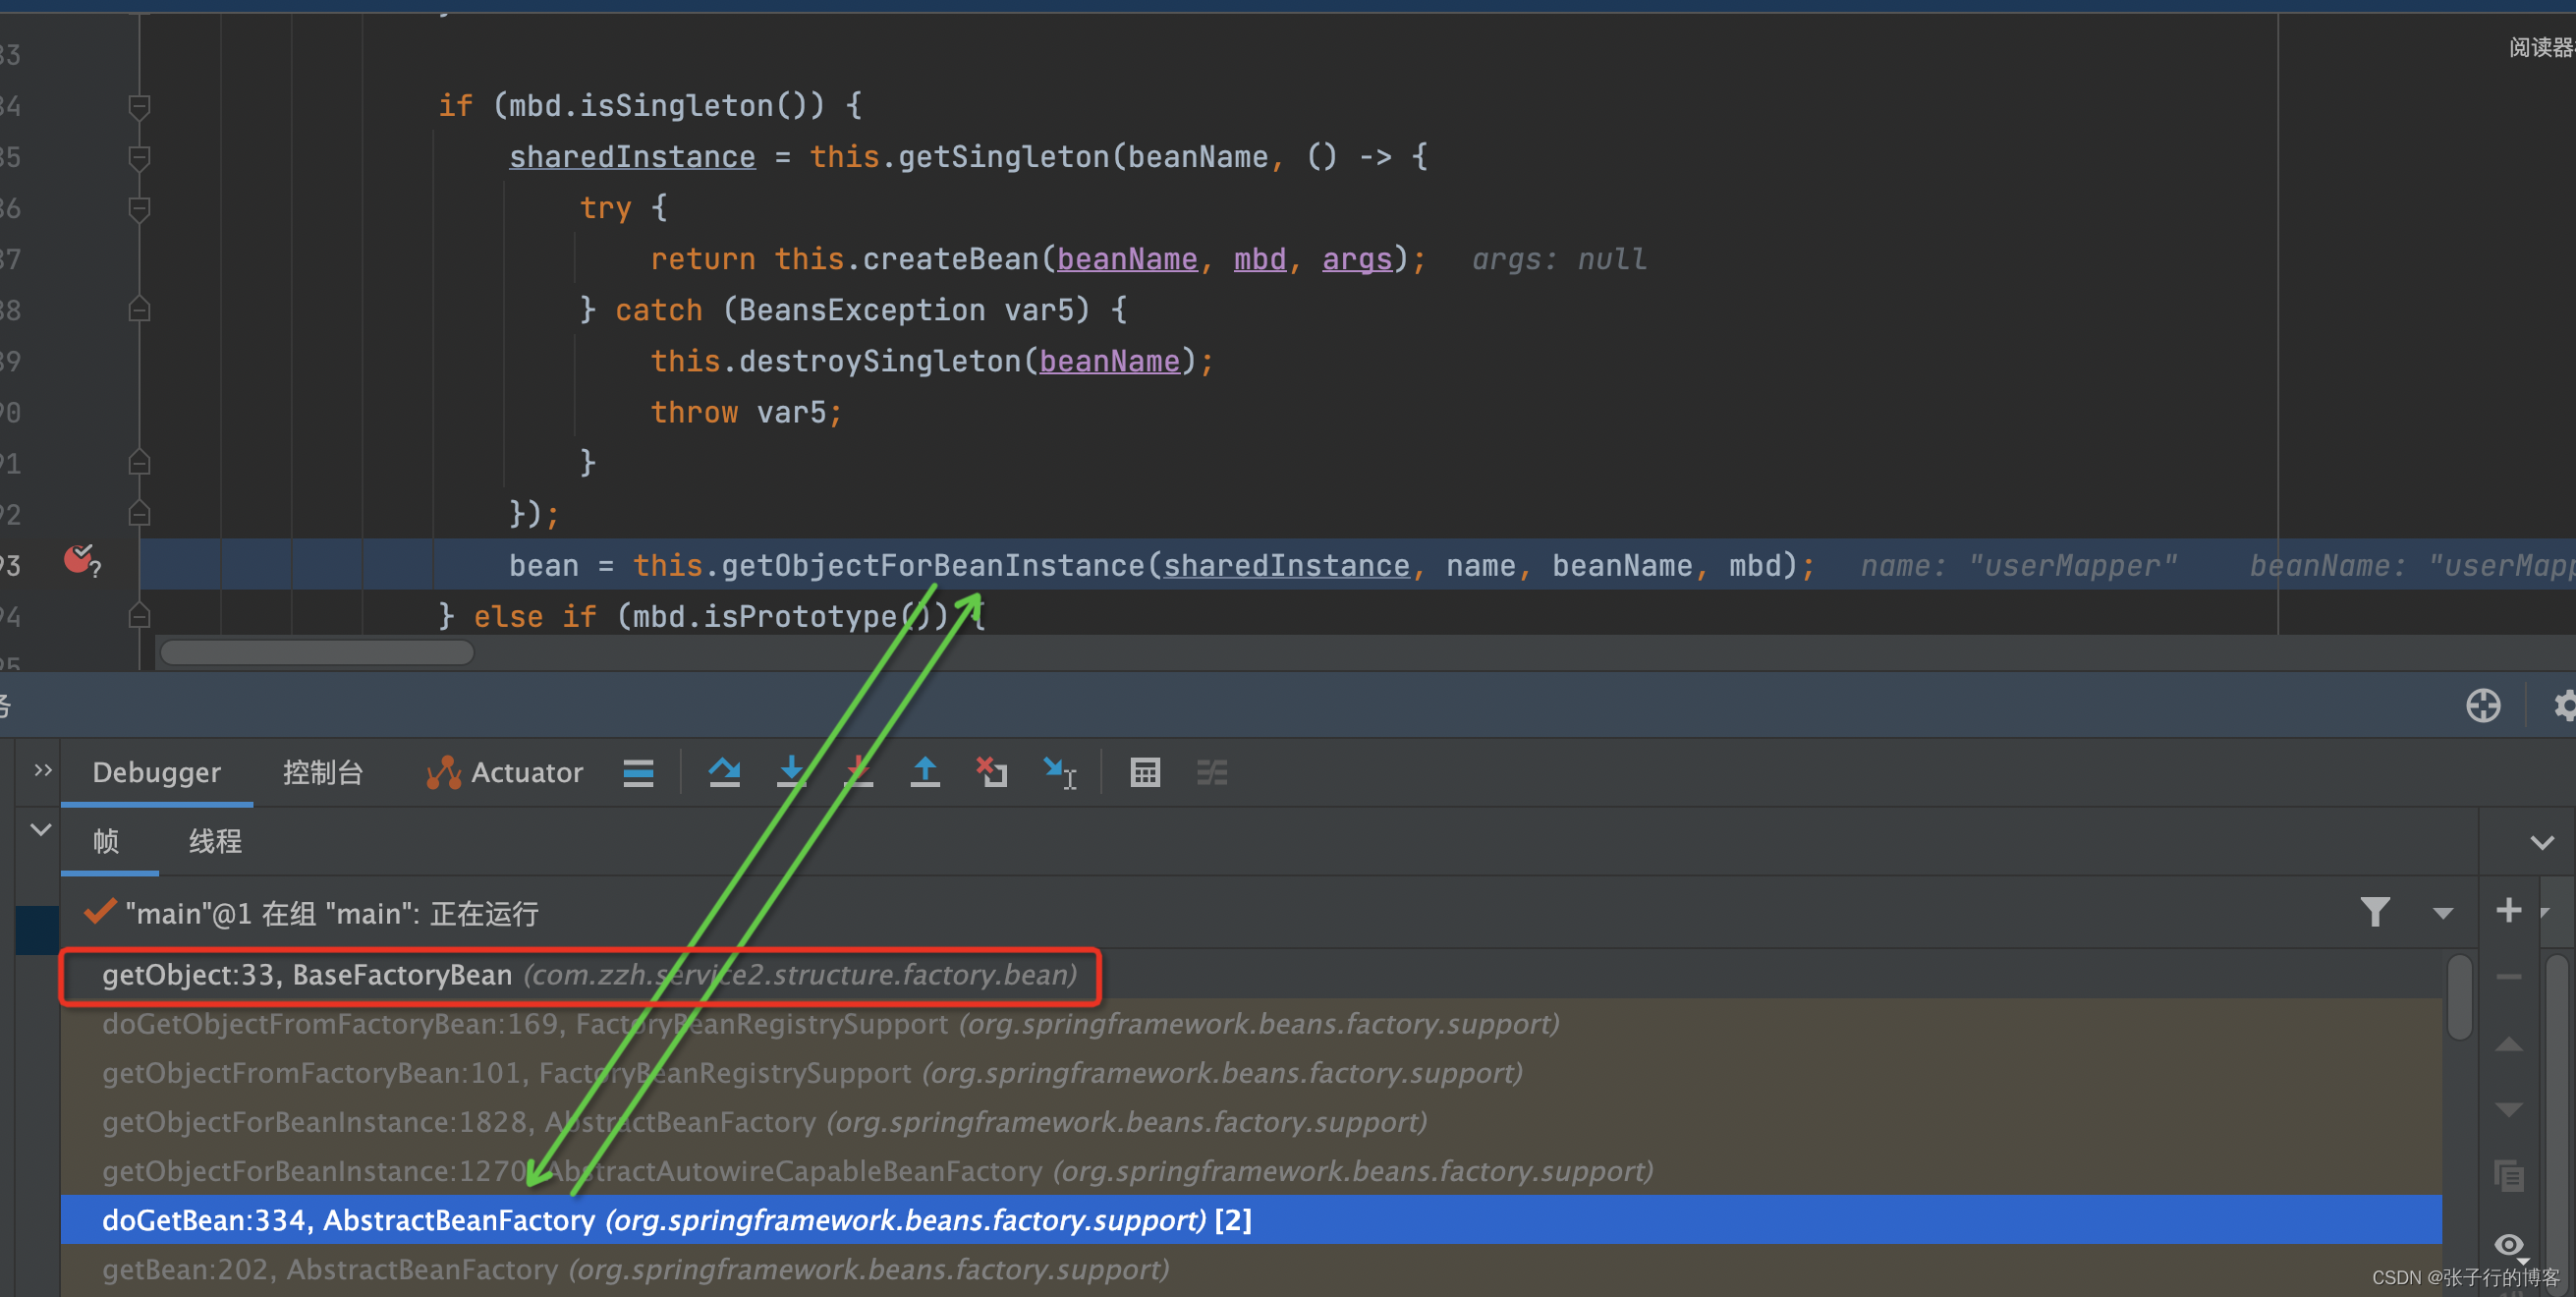Click the chevron at frames panel right

tap(2542, 842)
